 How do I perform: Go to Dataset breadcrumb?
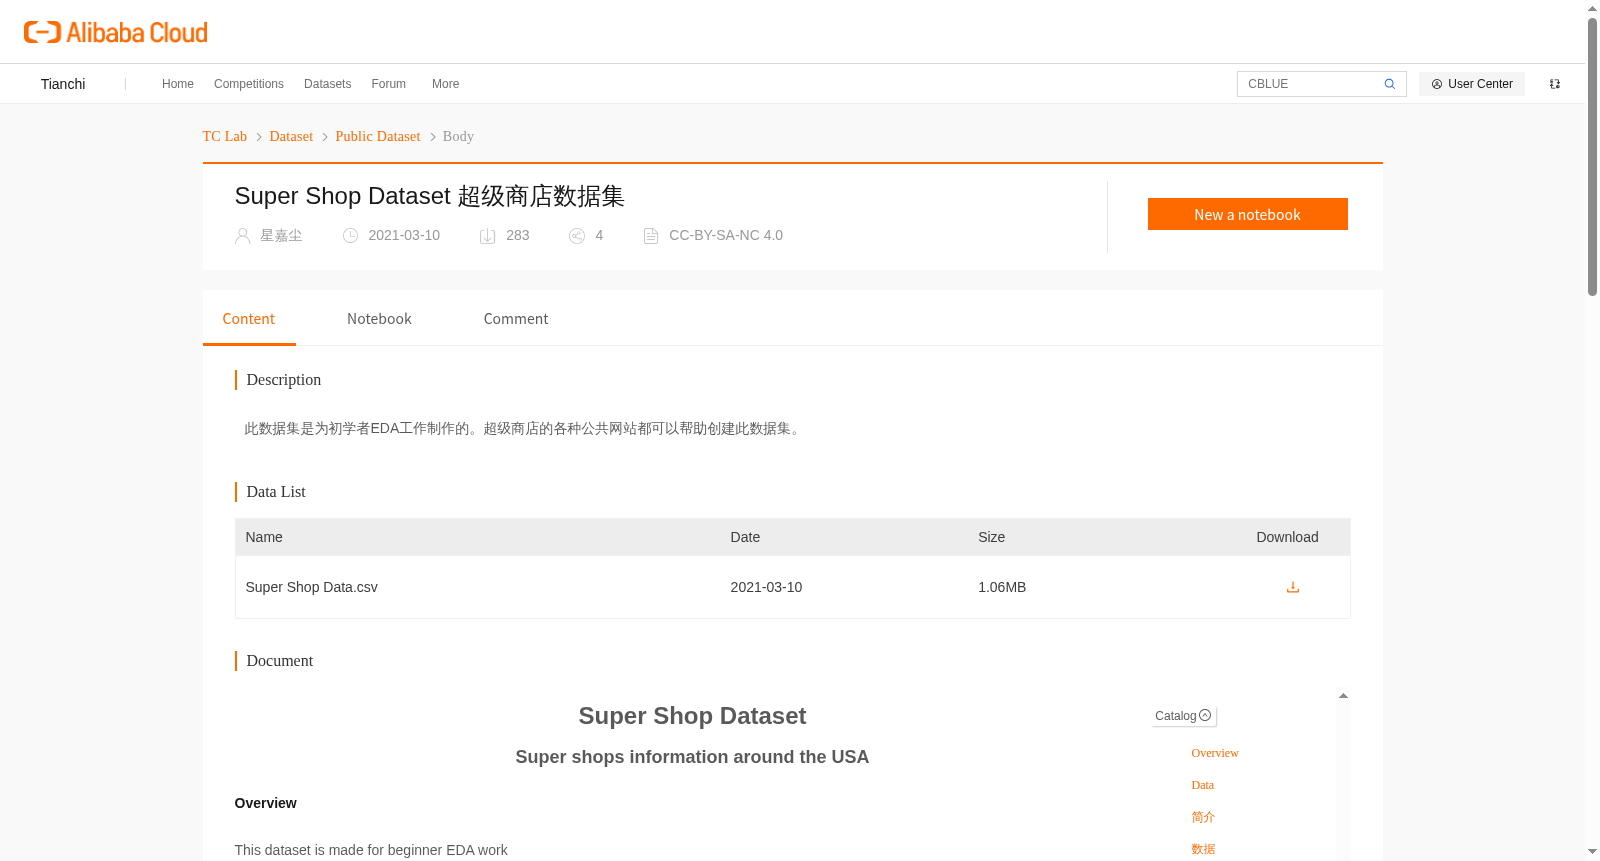(291, 136)
